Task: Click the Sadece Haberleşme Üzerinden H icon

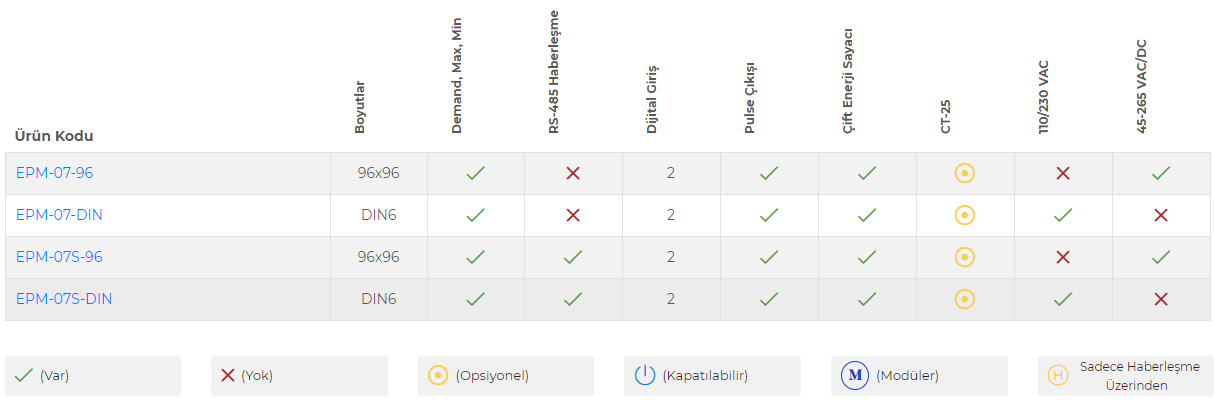Action: click(1057, 376)
